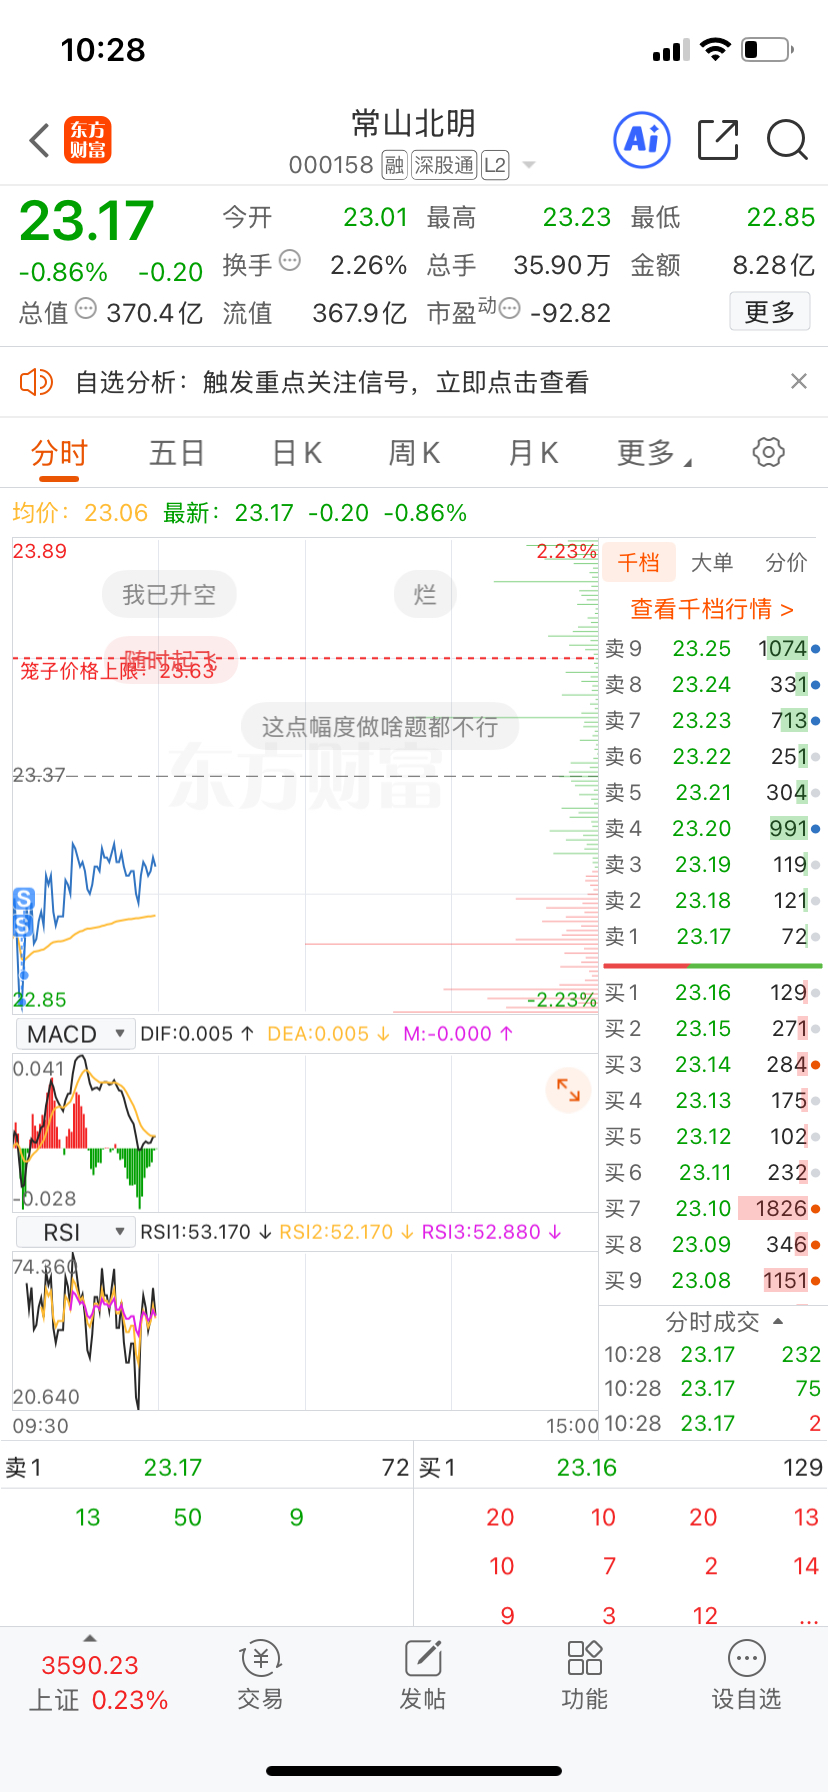
Task: Tap the 卖4 23.20 order row
Action: (x=712, y=828)
